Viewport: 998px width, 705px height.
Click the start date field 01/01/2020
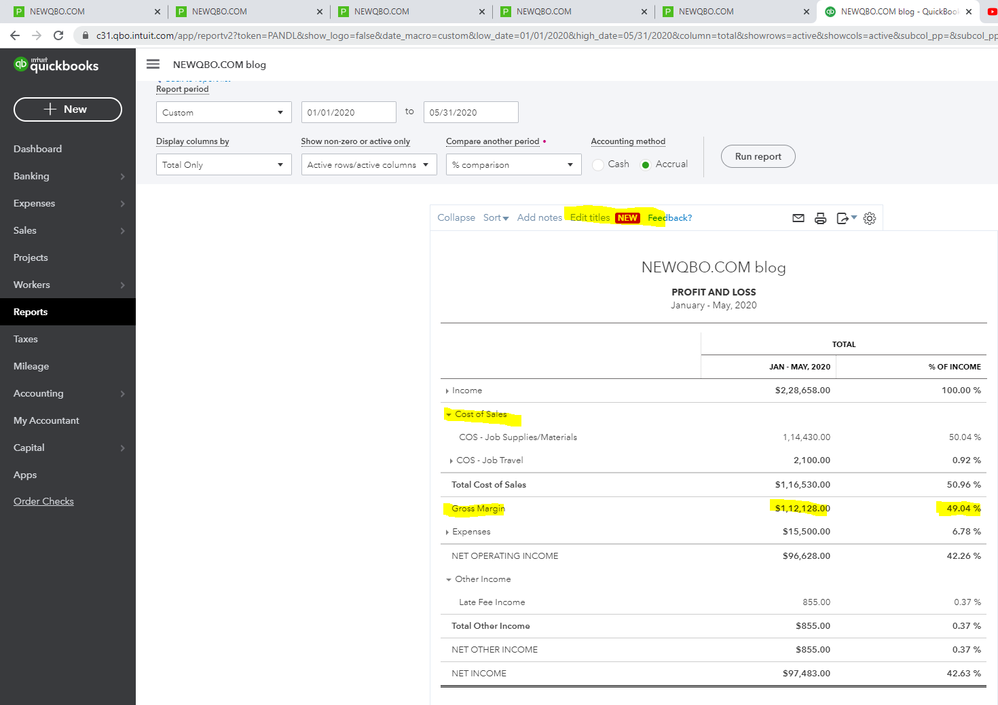[348, 113]
